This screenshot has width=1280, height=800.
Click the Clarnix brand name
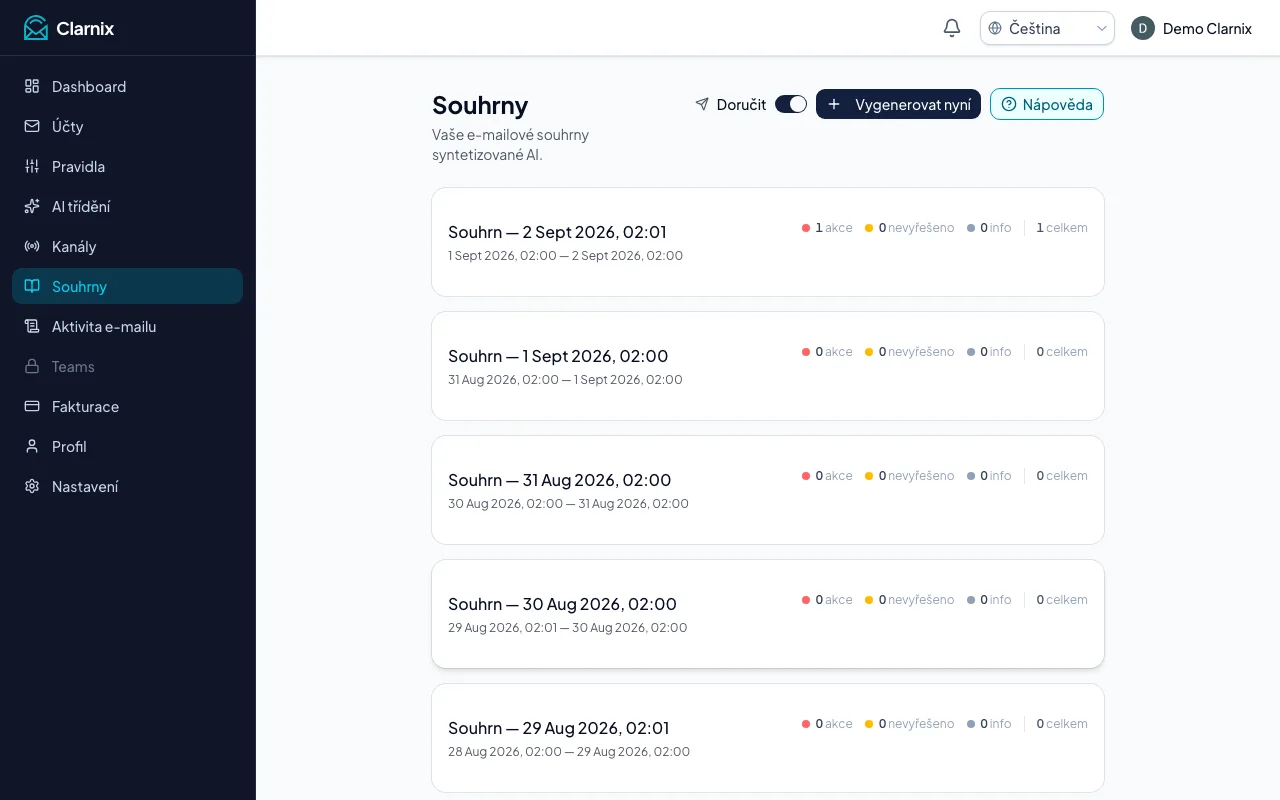[85, 28]
